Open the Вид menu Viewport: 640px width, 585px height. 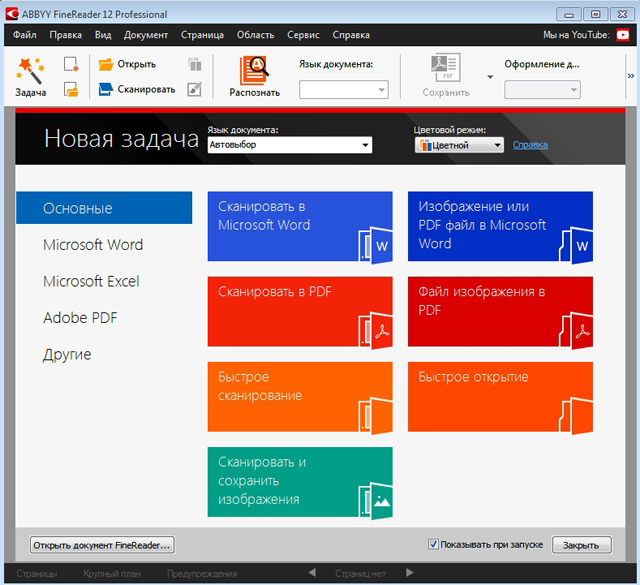103,35
